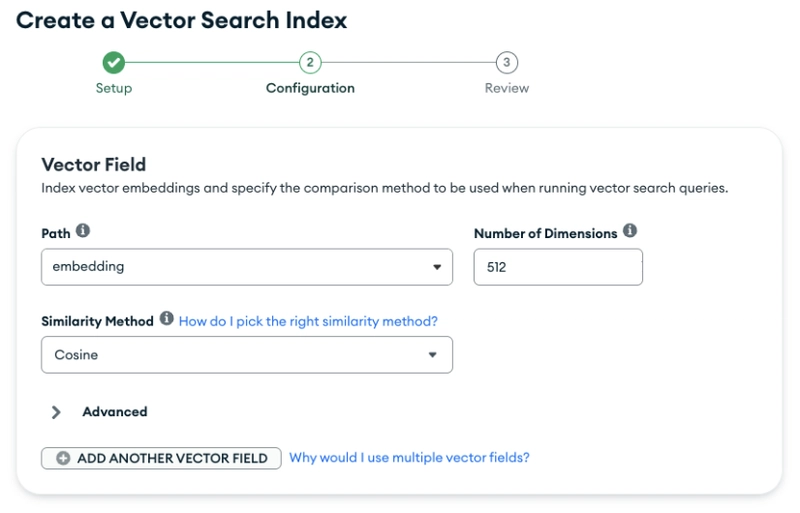
Task: Click the Similarity Method caret arrow
Action: click(433, 355)
